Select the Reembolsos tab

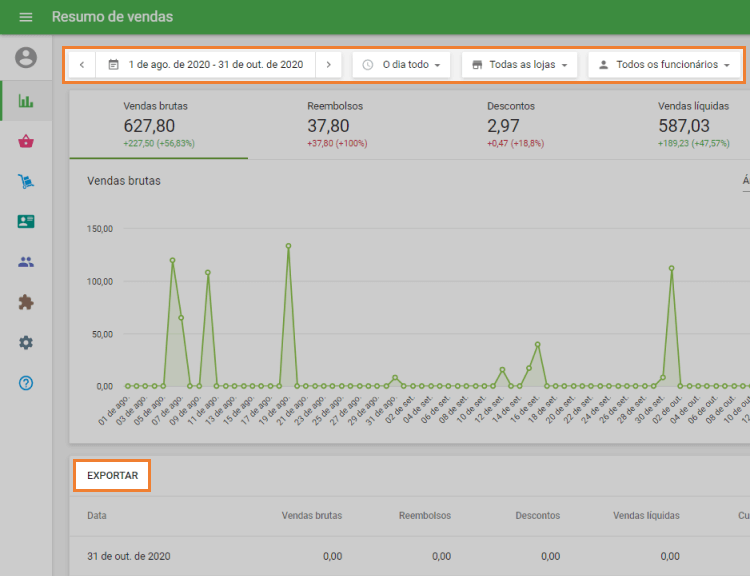coord(335,125)
